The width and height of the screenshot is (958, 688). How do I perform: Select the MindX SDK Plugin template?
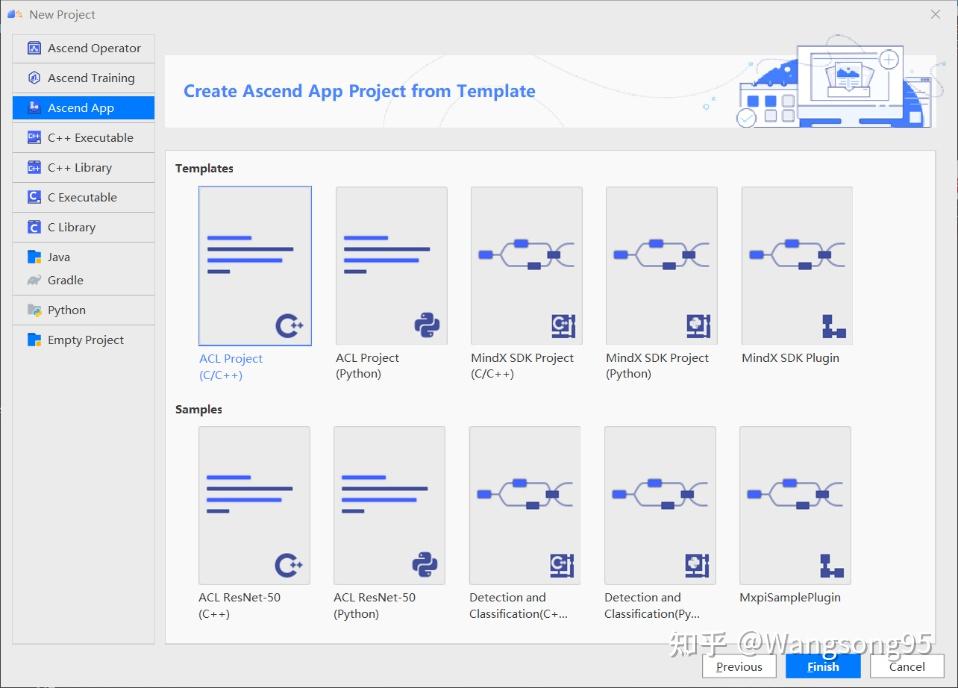tap(797, 266)
